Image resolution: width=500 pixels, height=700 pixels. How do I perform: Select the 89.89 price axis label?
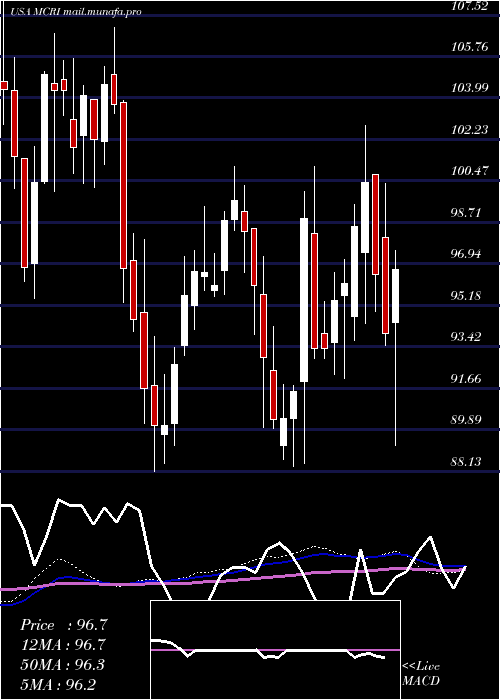467,420
